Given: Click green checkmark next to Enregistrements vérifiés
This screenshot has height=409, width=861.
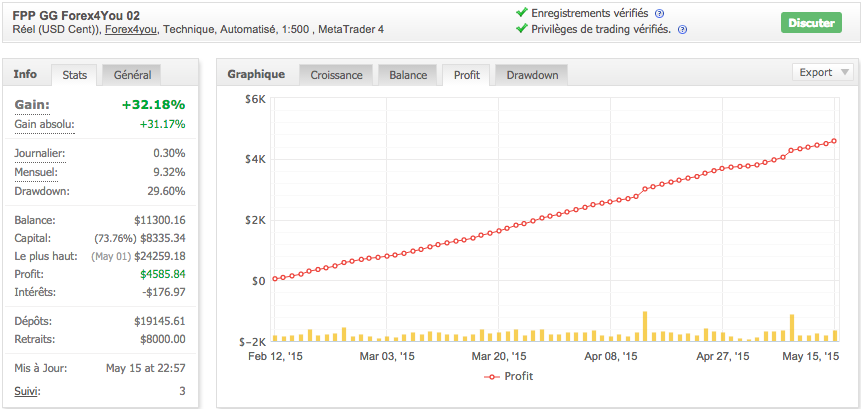Looking at the screenshot, I should tap(521, 12).
